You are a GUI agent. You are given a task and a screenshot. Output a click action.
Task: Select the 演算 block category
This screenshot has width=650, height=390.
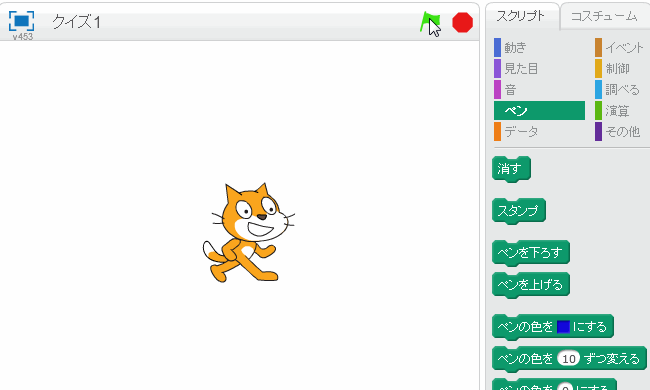tap(617, 111)
